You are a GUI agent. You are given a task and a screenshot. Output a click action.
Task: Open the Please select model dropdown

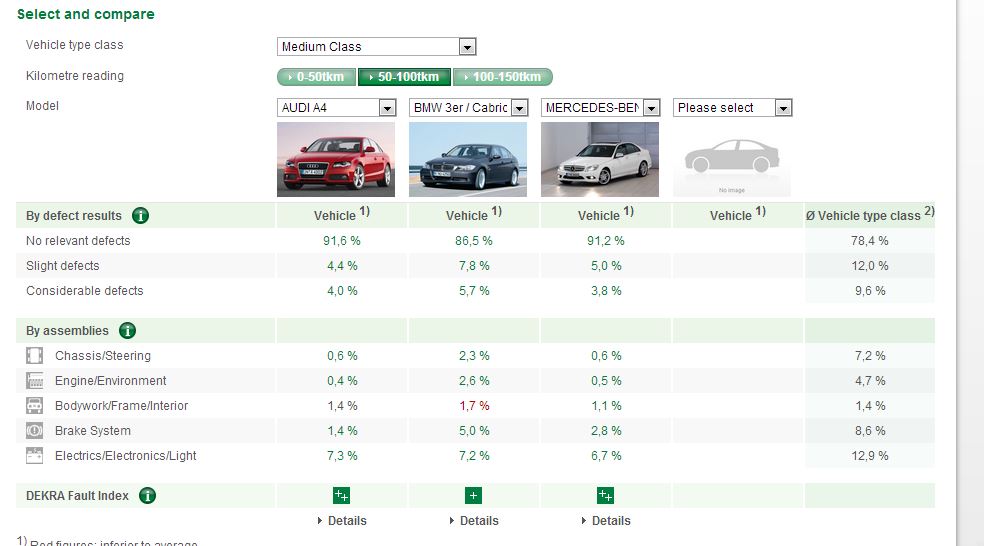click(732, 108)
